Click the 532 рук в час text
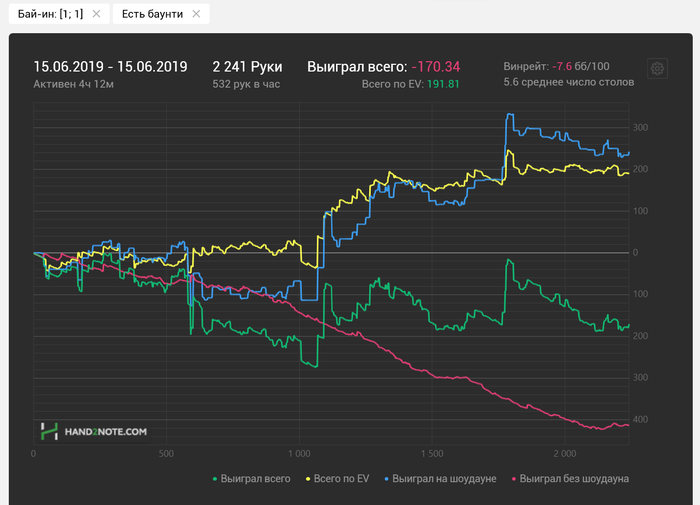The width and height of the screenshot is (700, 505). (246, 84)
